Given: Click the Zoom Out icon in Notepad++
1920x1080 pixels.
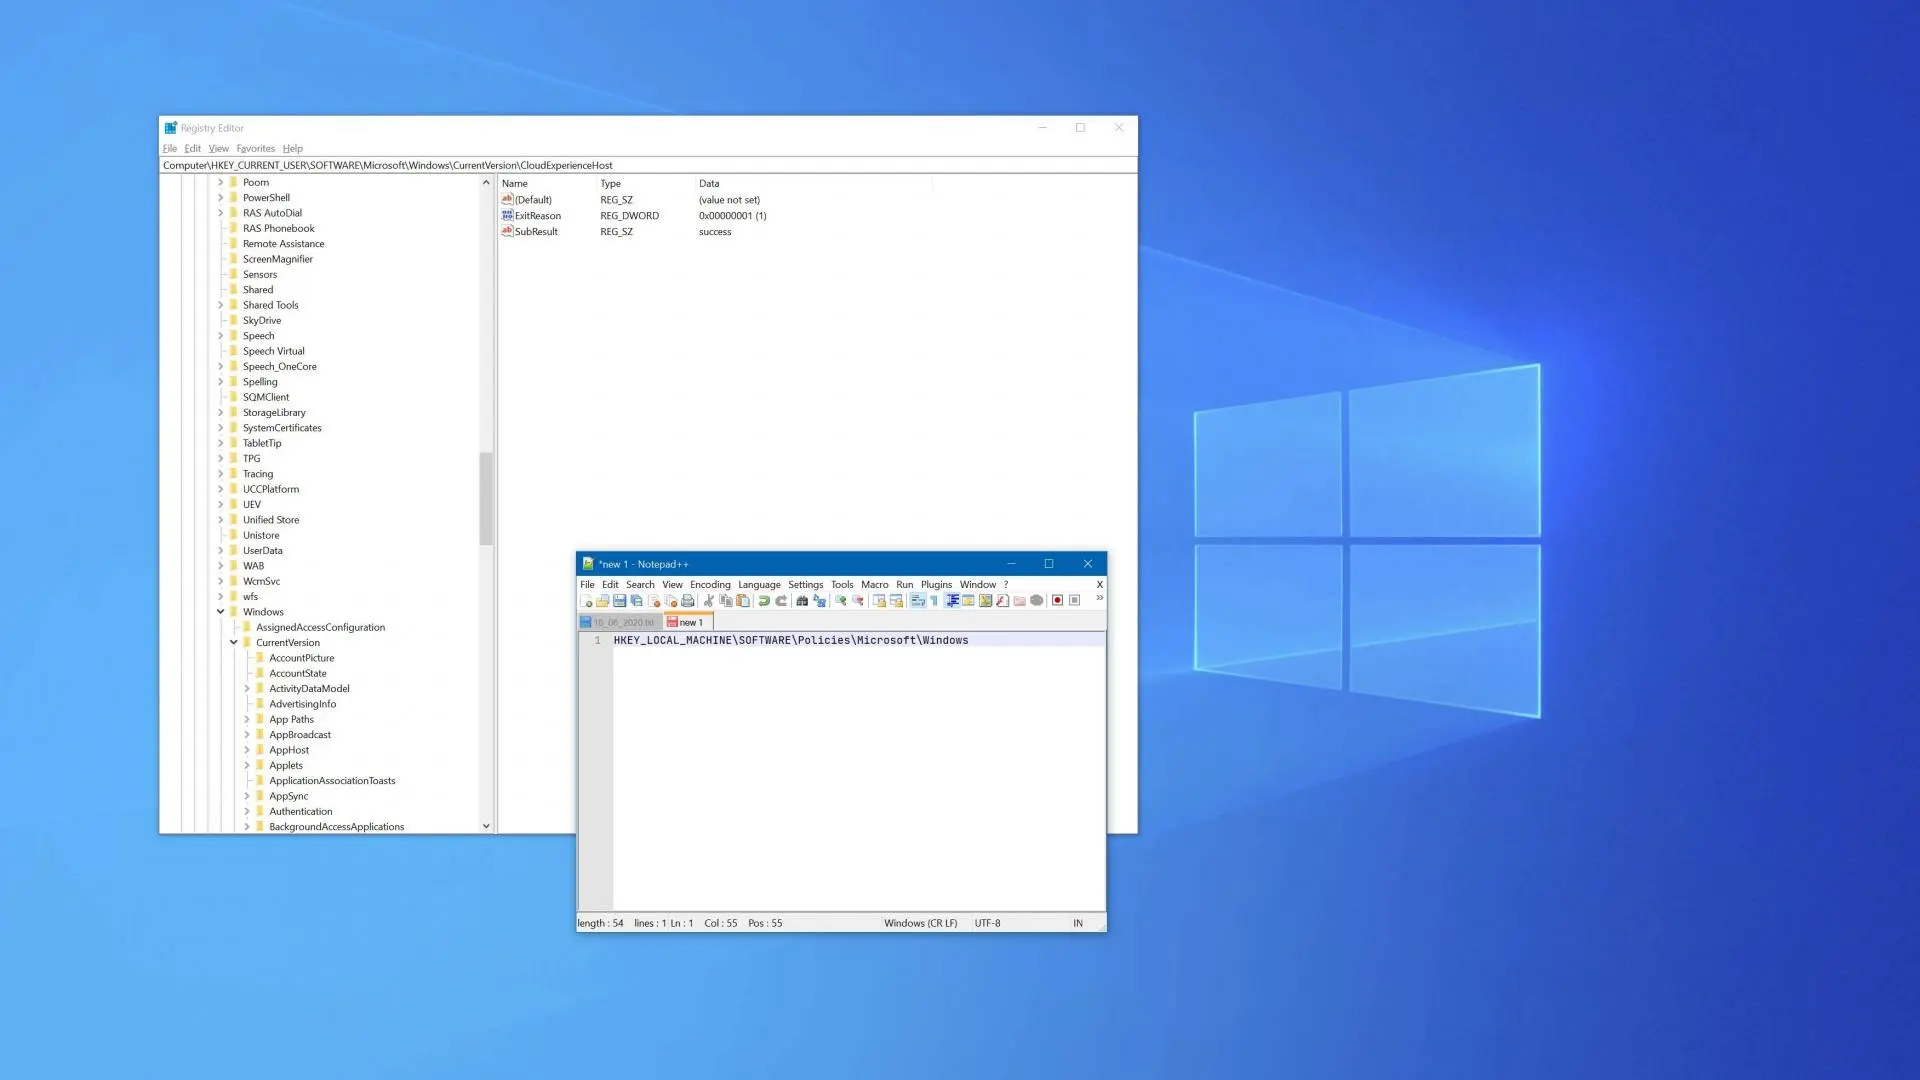Looking at the screenshot, I should (x=858, y=600).
